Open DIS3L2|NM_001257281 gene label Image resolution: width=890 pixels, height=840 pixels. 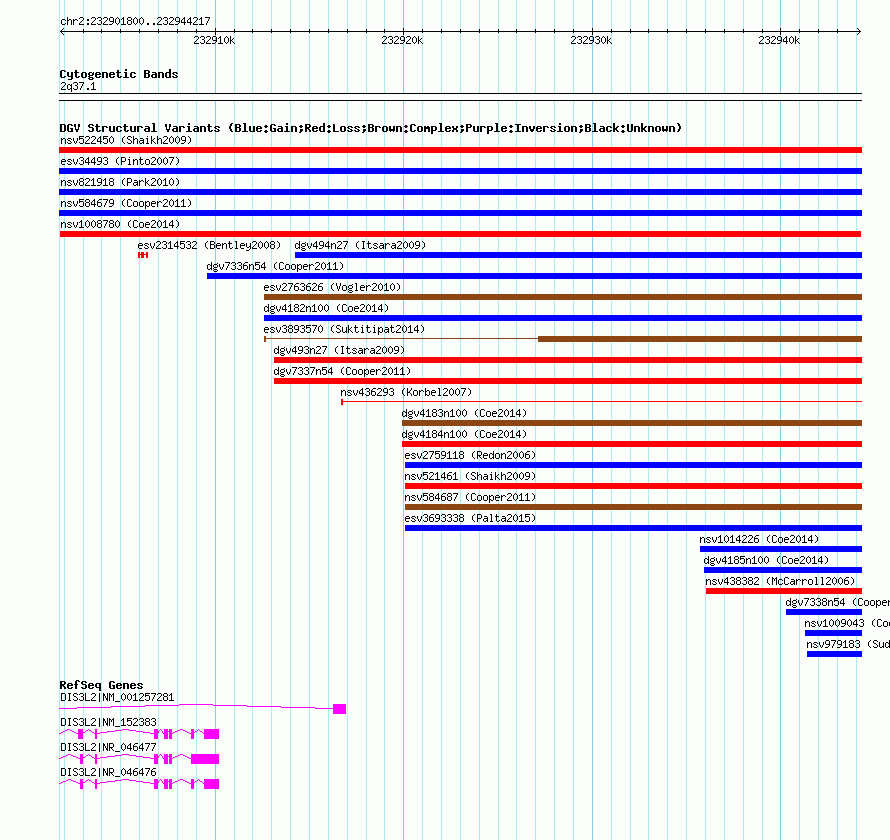(x=117, y=697)
